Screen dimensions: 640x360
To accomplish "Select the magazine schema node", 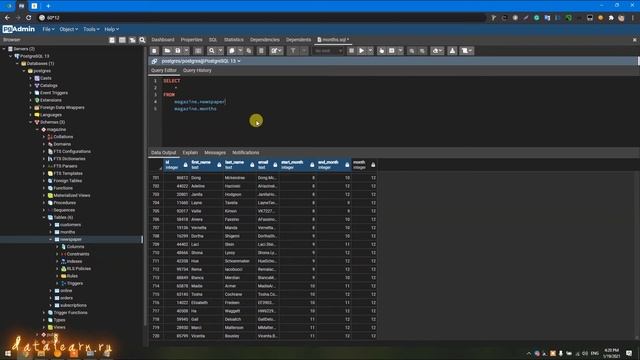I will coord(56,129).
